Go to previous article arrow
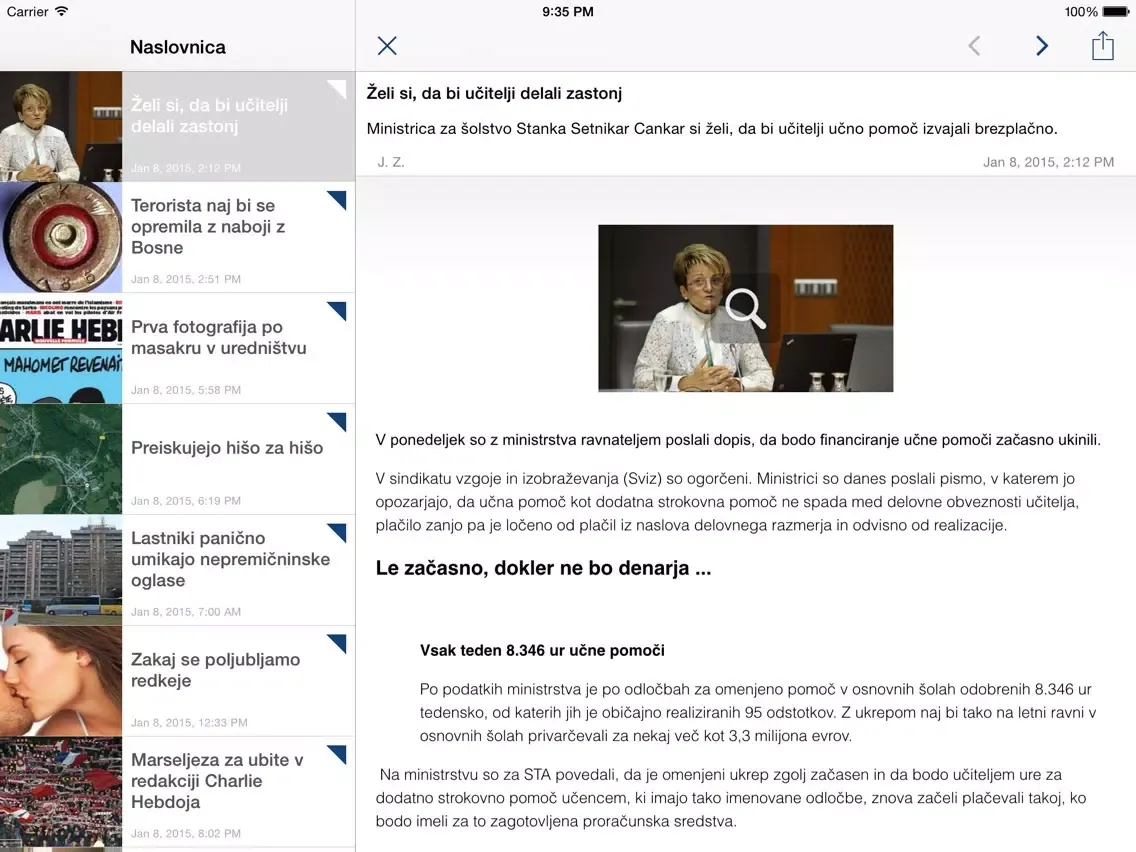Image resolution: width=1136 pixels, height=852 pixels. click(x=974, y=46)
